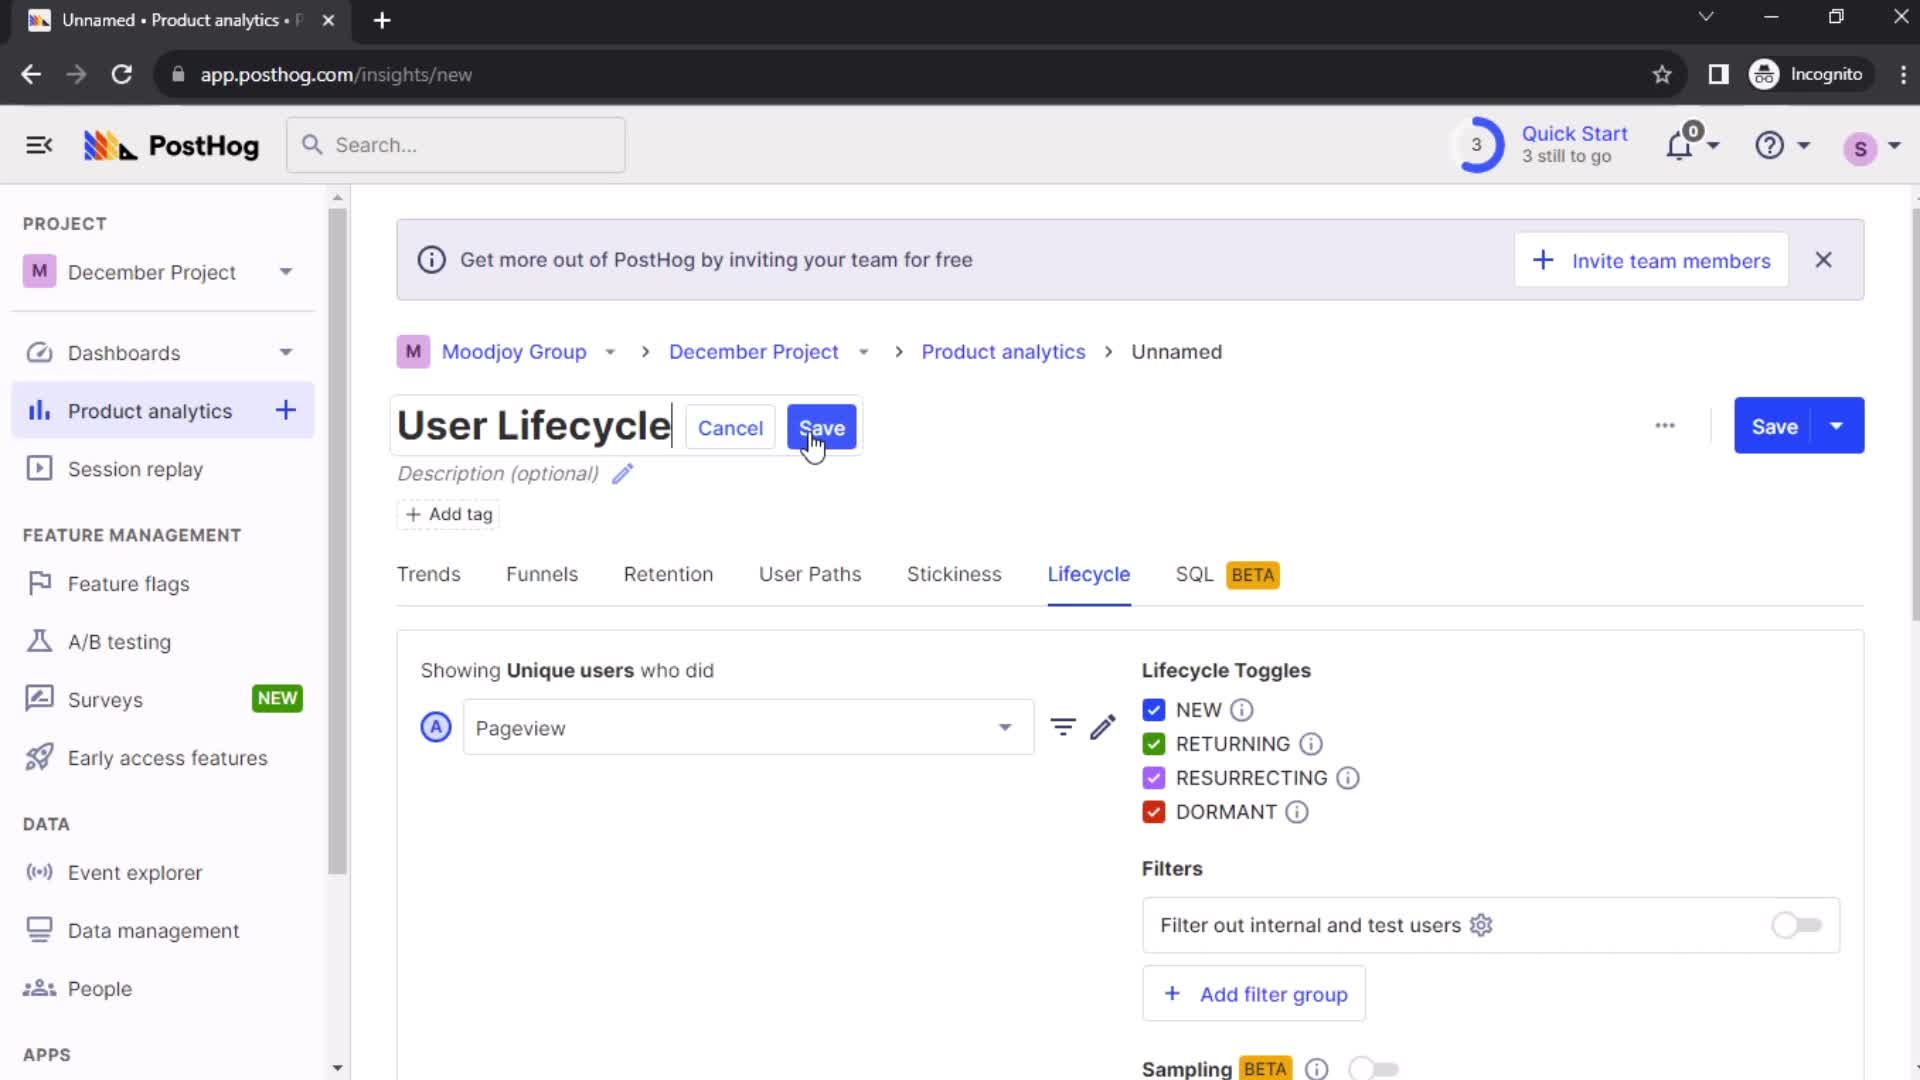Switch to the SQL beta tab
The image size is (1920, 1080).
click(x=1227, y=575)
